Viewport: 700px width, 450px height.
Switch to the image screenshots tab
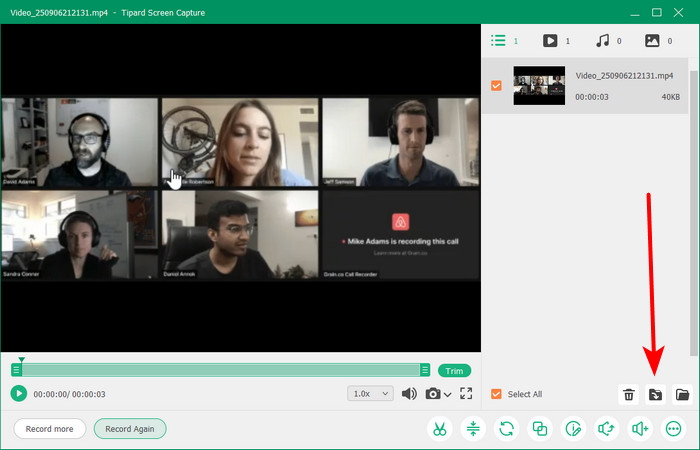pyautogui.click(x=653, y=41)
